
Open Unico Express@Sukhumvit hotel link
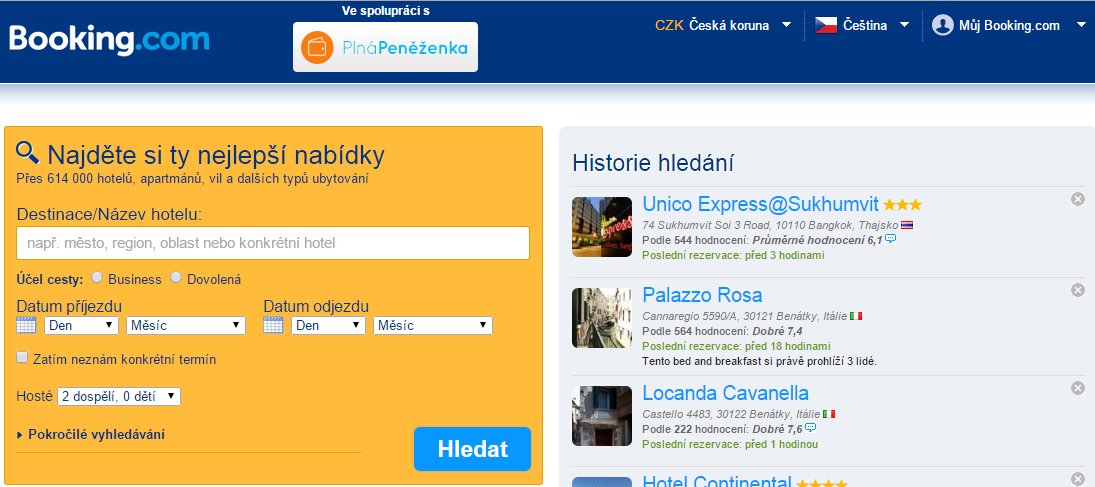[x=760, y=204]
